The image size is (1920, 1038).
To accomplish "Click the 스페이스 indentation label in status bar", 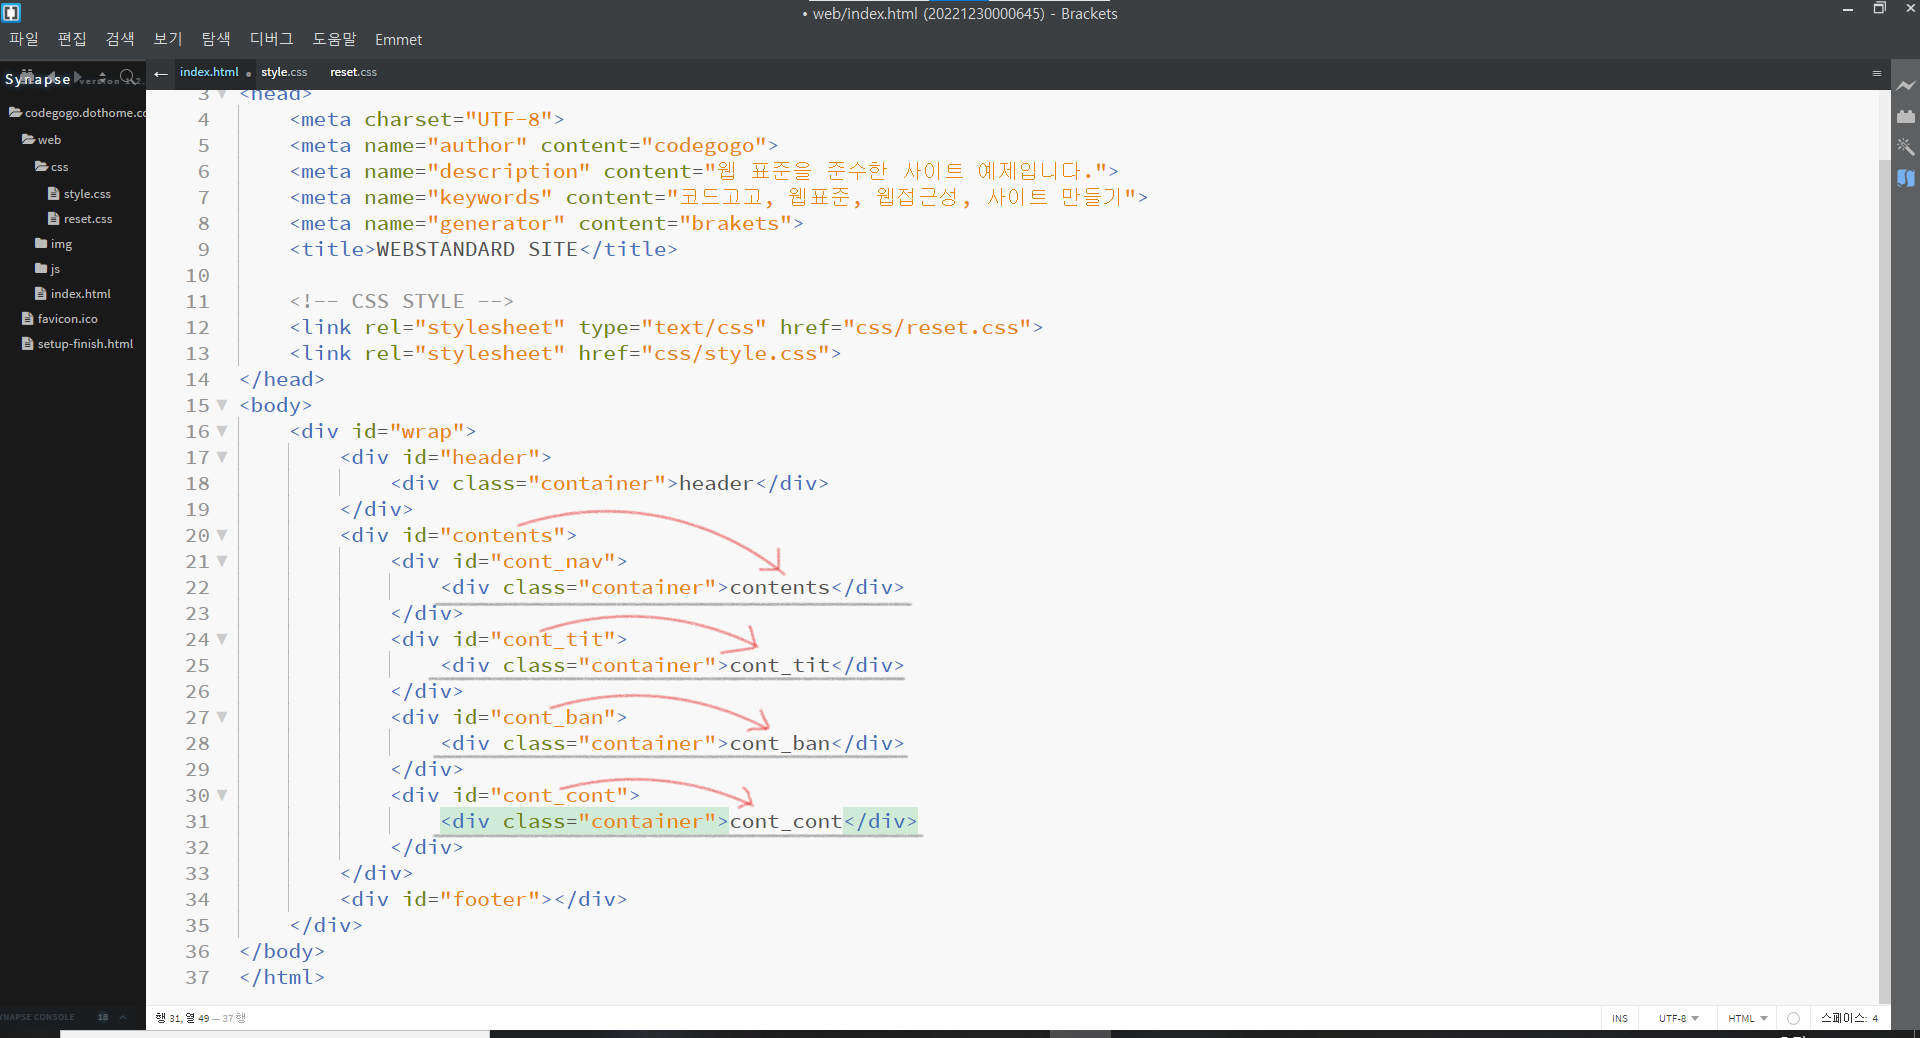I will 1842,1018.
